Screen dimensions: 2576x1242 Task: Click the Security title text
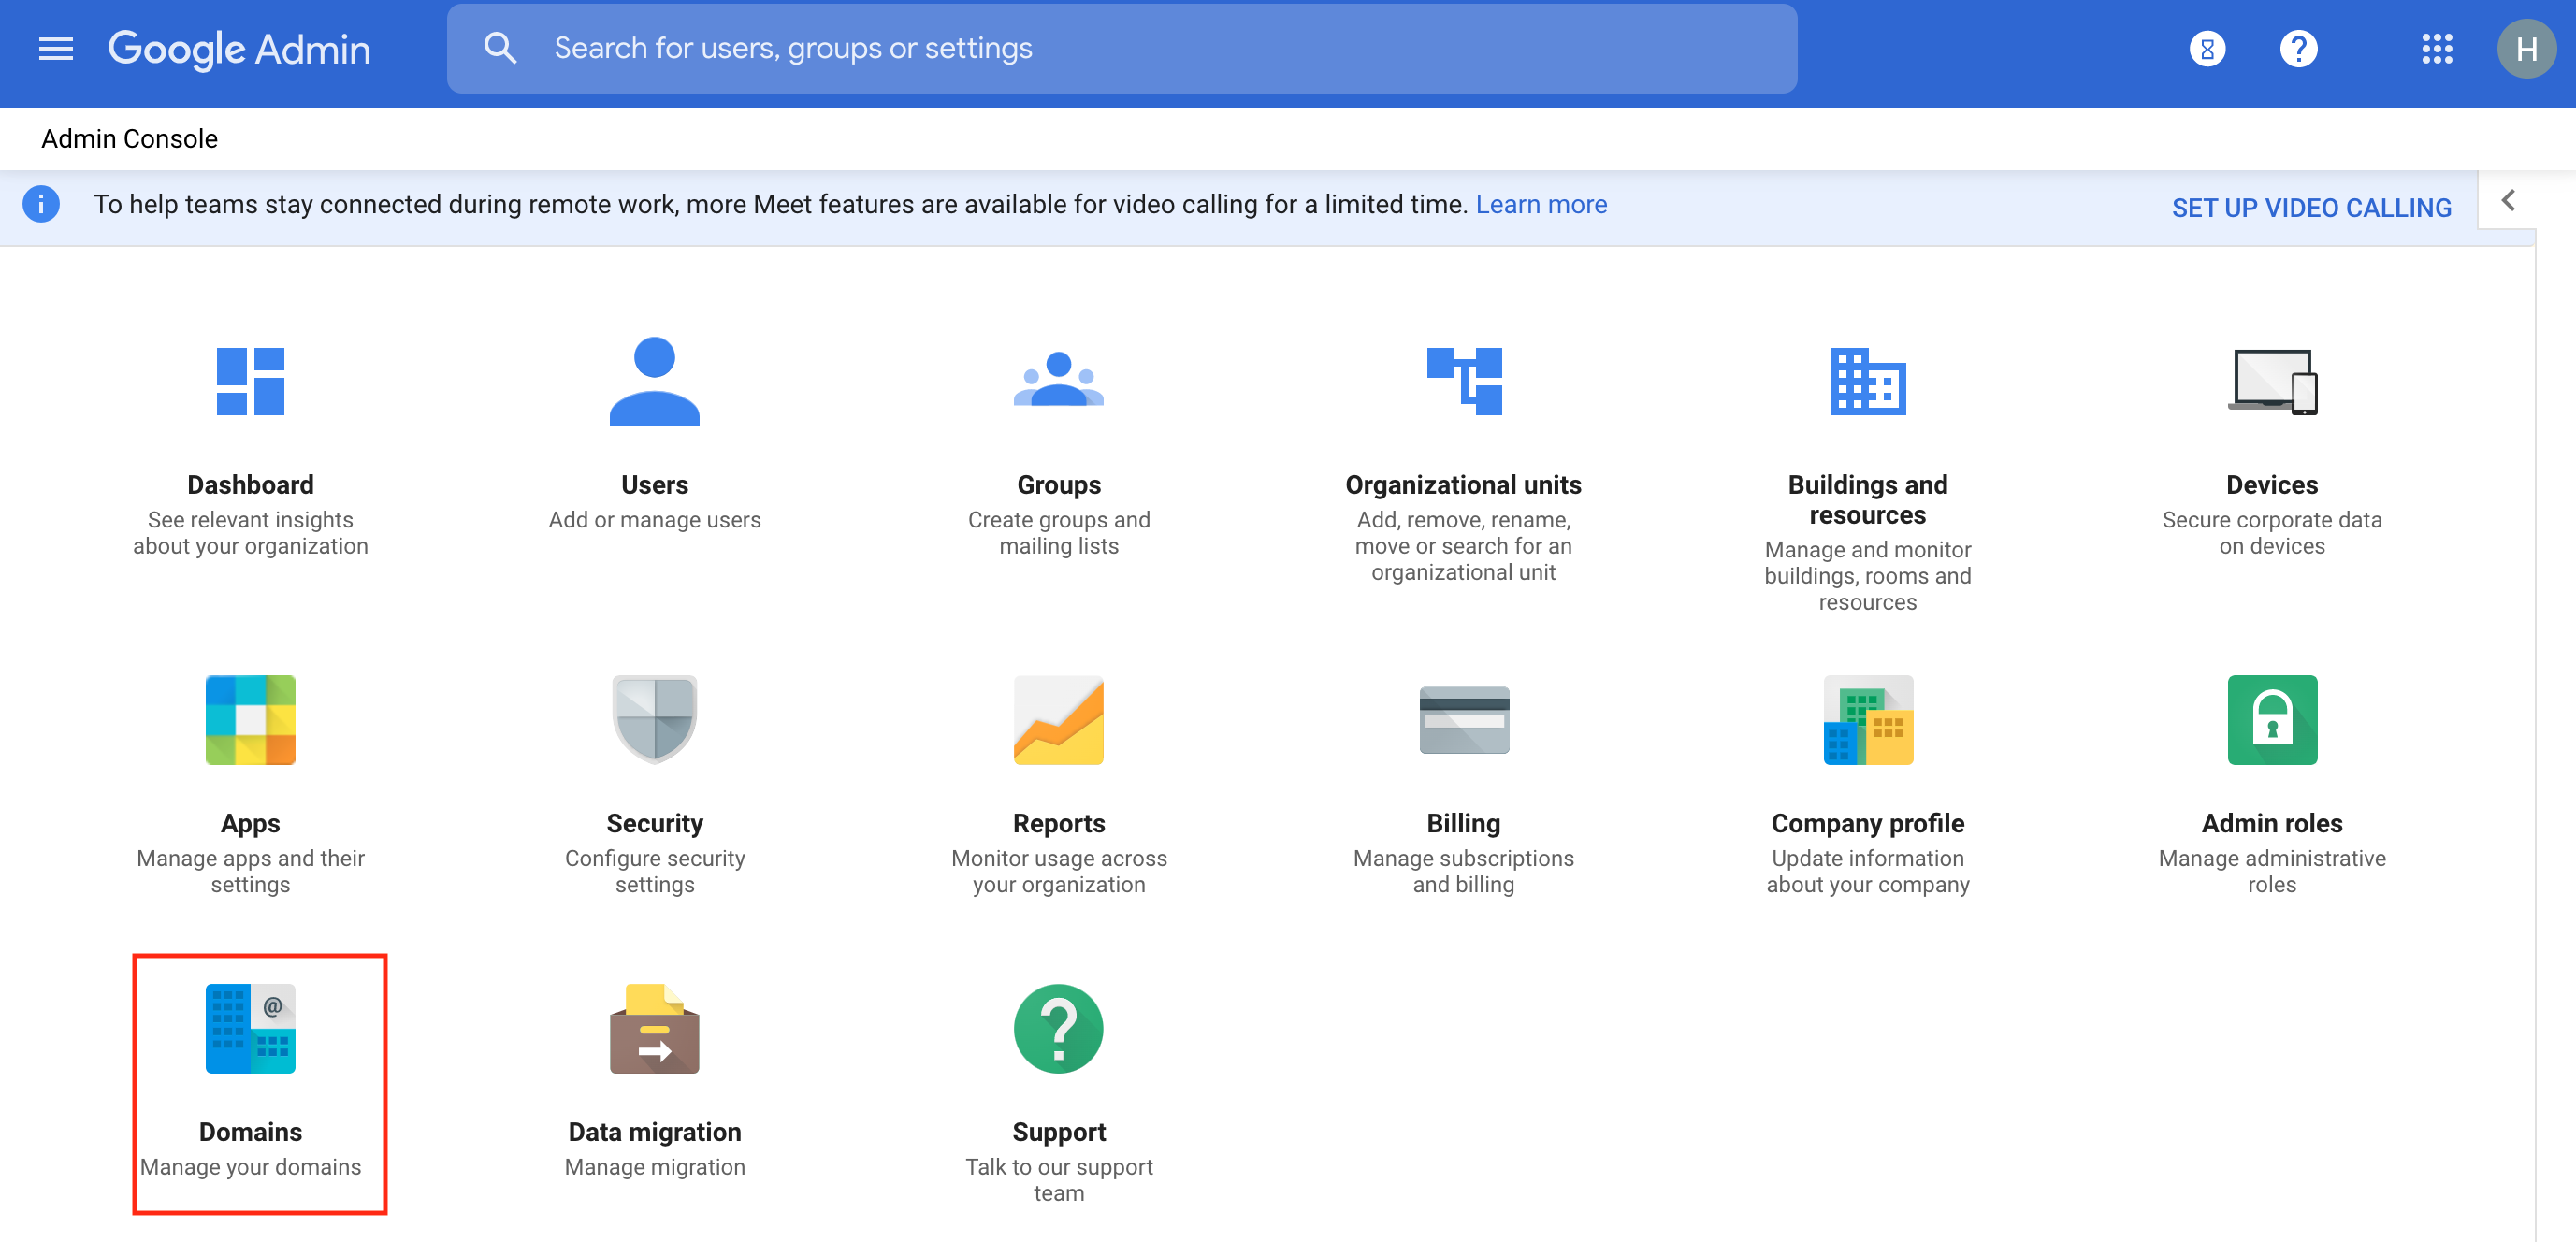[x=654, y=824]
